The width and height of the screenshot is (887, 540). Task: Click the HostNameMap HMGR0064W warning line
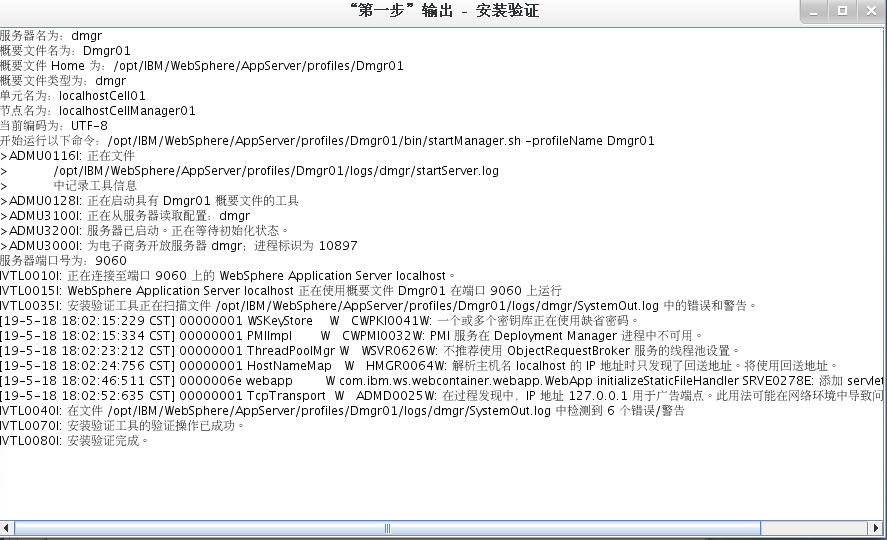point(419,365)
